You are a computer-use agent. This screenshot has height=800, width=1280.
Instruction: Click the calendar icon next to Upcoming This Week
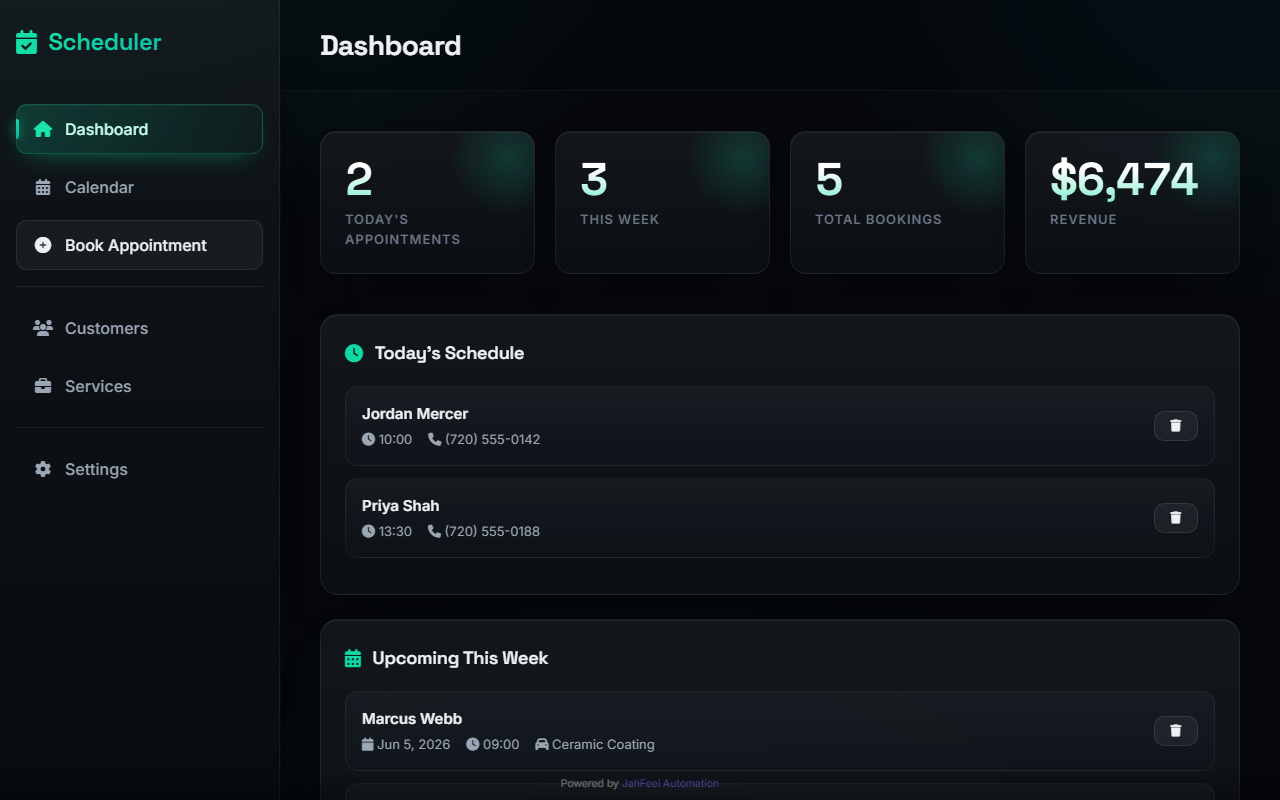click(x=353, y=658)
